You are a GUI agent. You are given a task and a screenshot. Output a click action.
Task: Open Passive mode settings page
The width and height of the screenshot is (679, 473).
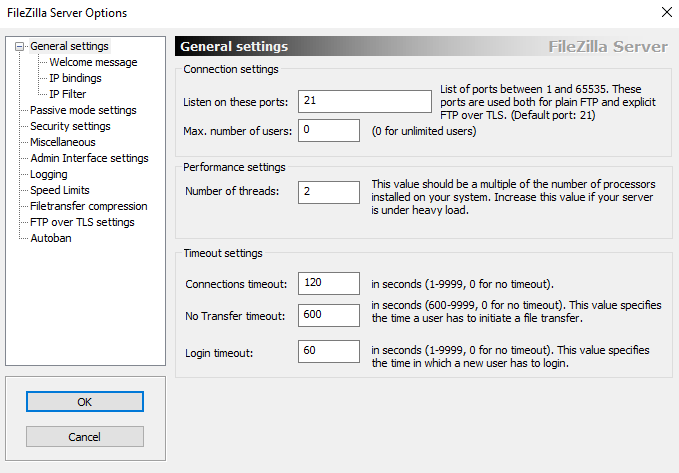83,110
